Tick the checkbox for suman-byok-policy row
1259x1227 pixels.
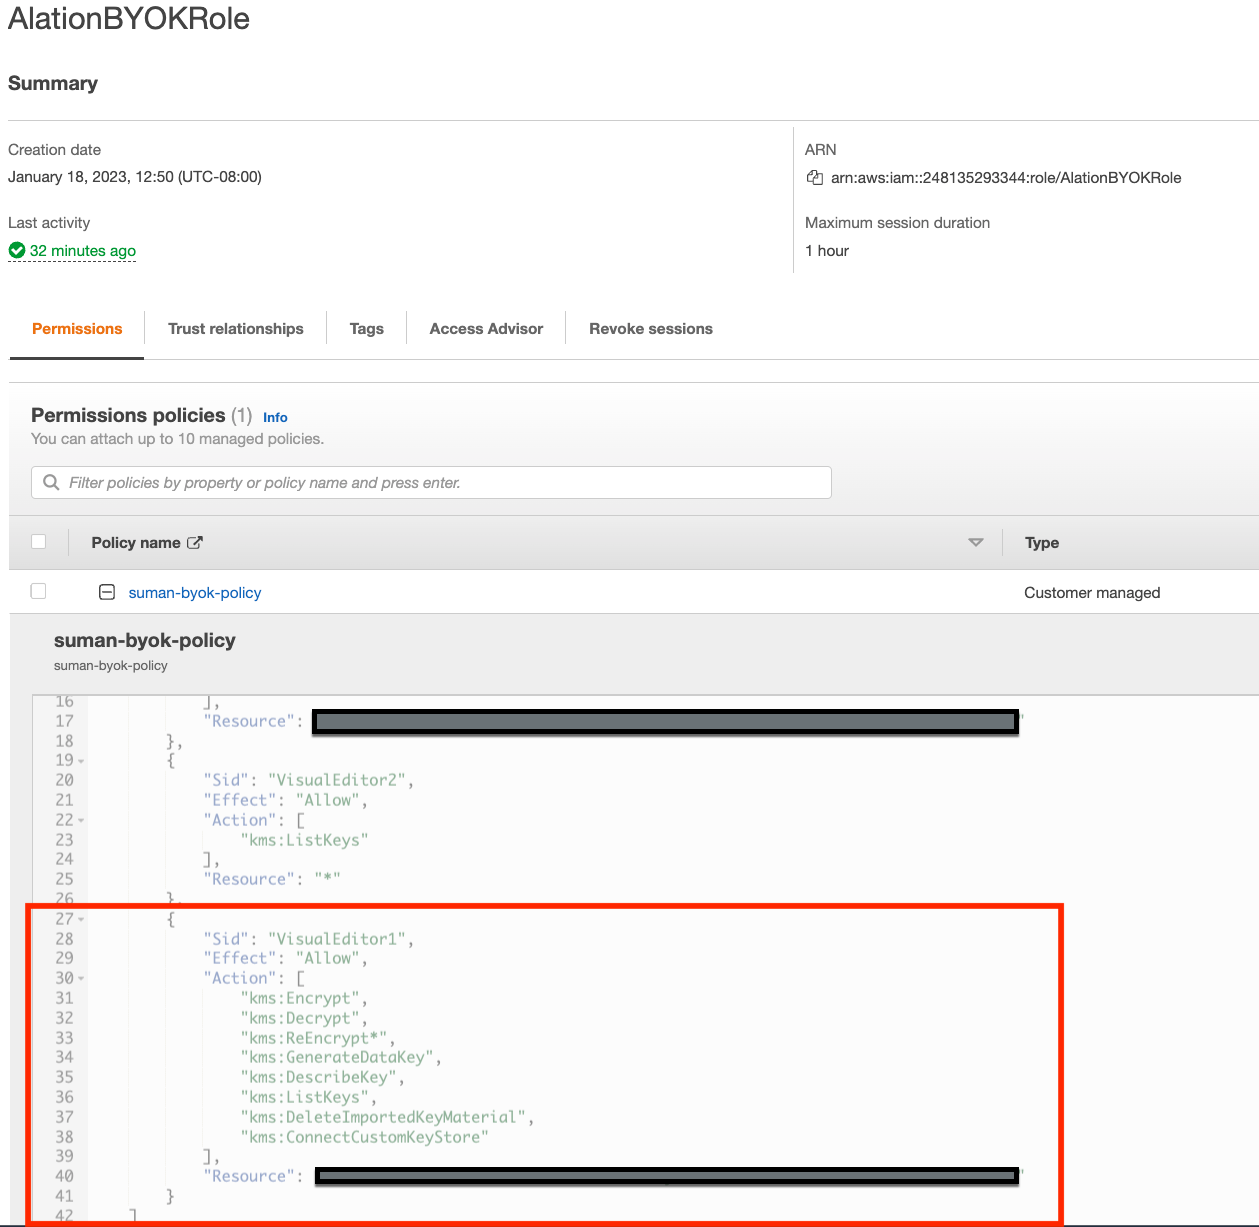coord(39,591)
